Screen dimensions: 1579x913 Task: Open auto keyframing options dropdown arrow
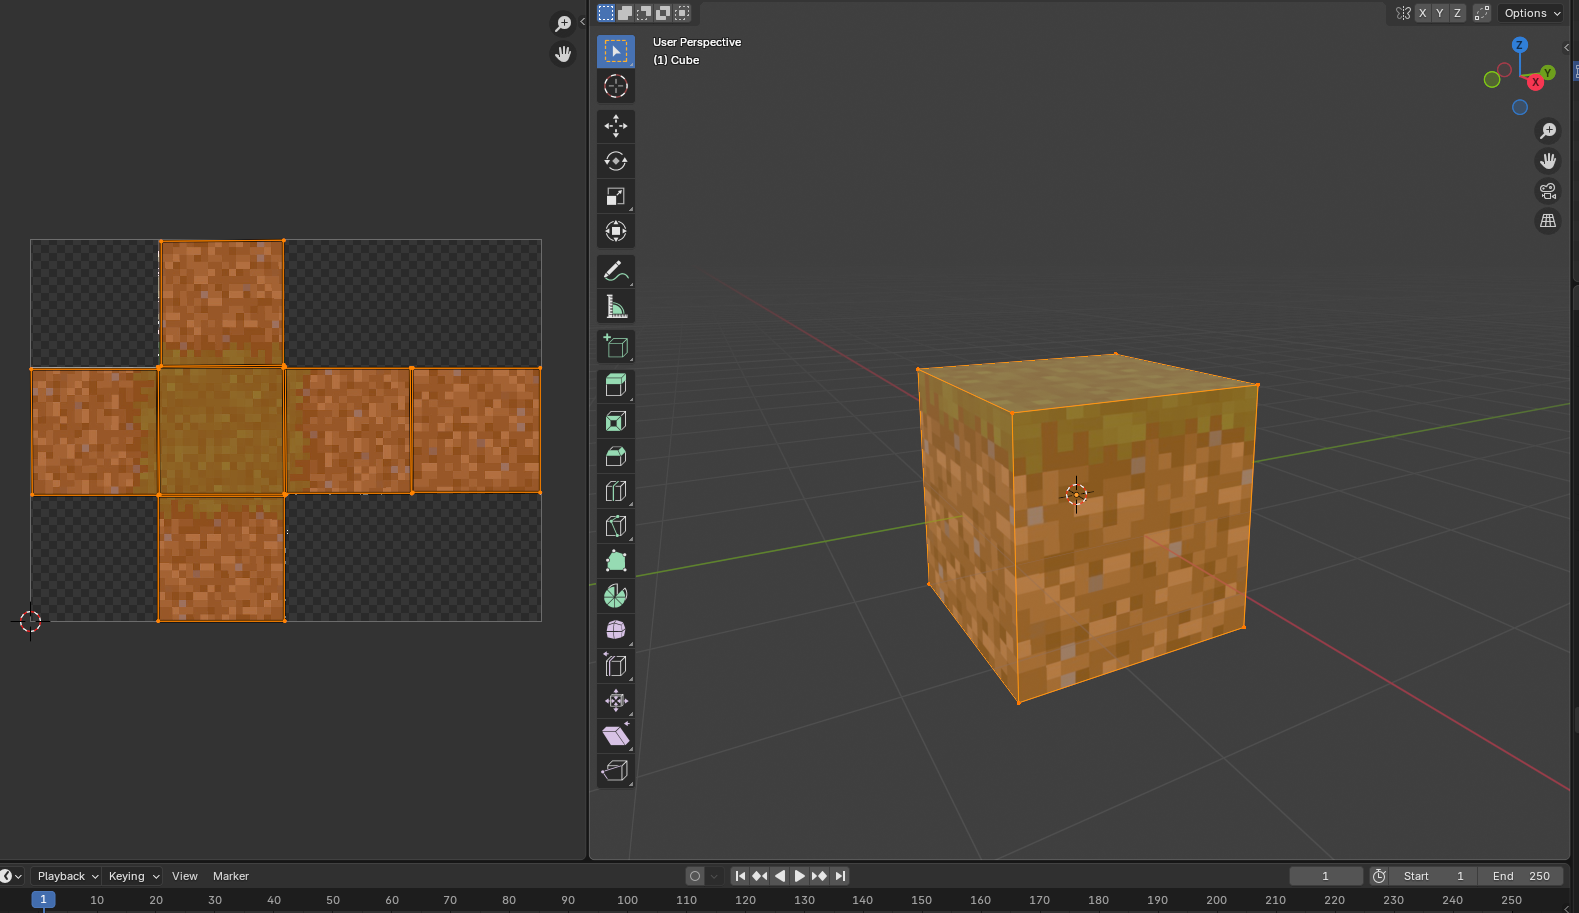714,876
